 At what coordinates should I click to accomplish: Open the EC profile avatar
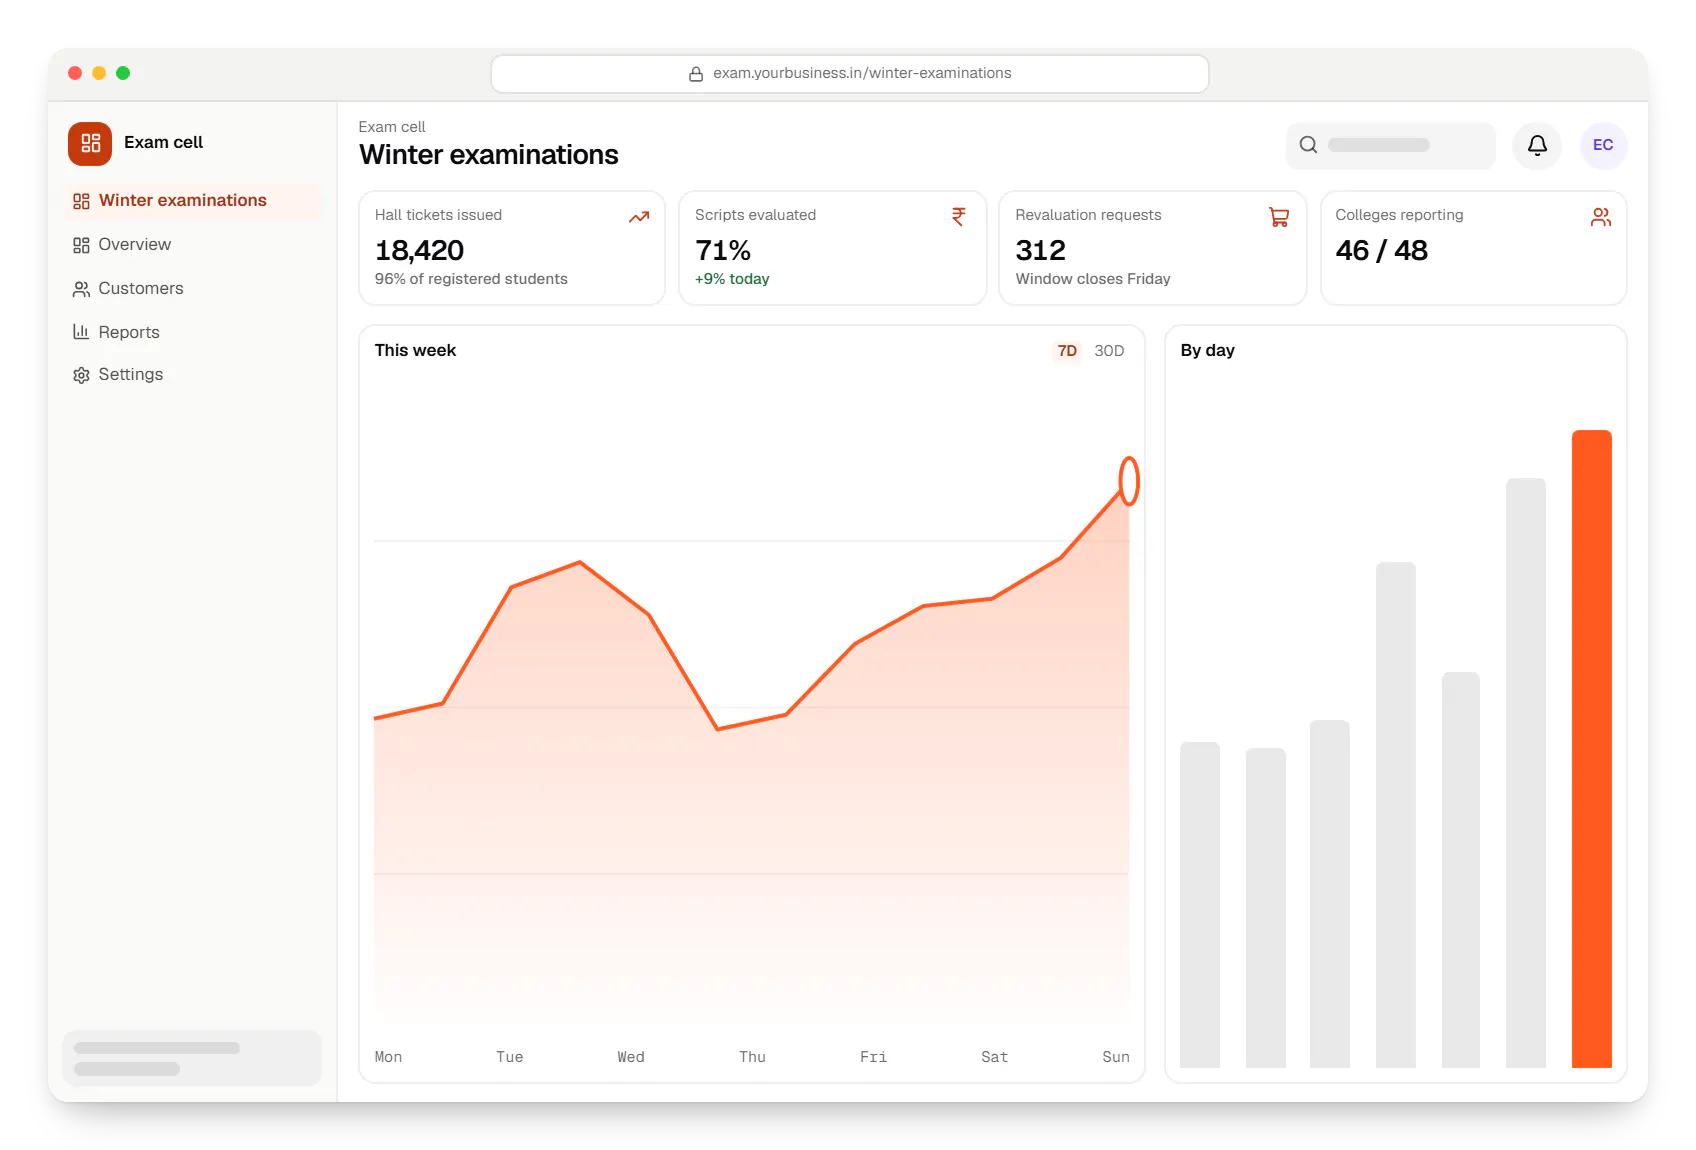coord(1603,145)
